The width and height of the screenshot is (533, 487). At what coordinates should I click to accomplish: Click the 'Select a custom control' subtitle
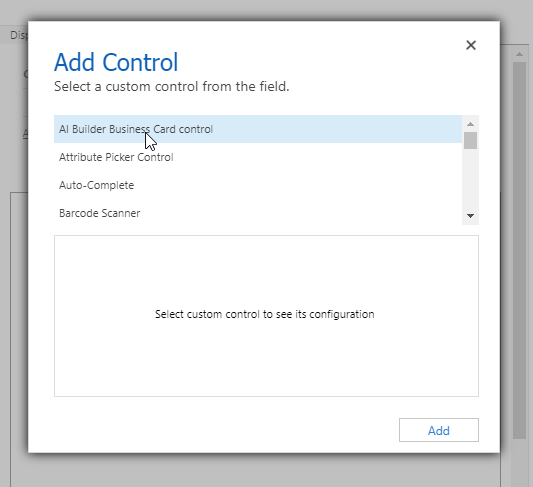click(172, 86)
